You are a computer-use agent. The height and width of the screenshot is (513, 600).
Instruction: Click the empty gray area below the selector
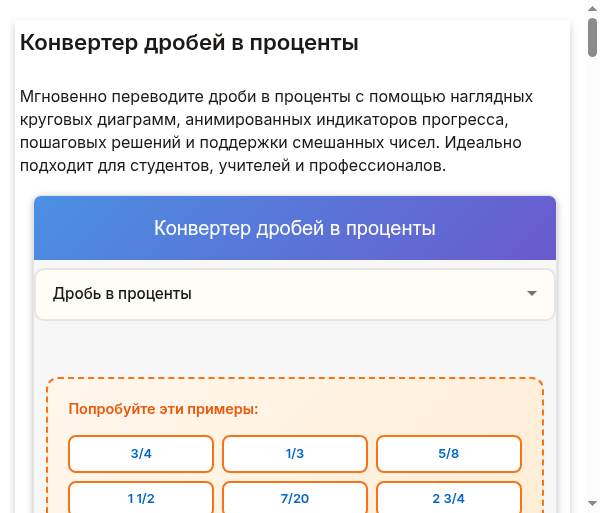(294, 347)
